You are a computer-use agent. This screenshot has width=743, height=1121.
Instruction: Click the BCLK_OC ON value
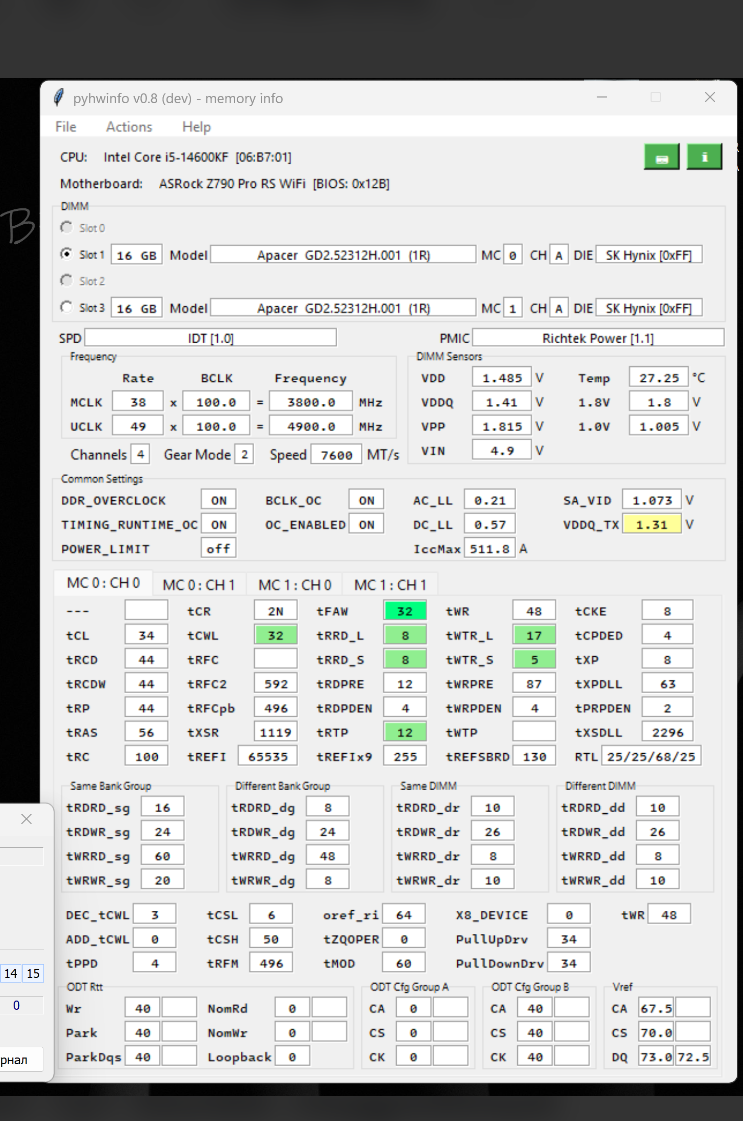tap(366, 500)
